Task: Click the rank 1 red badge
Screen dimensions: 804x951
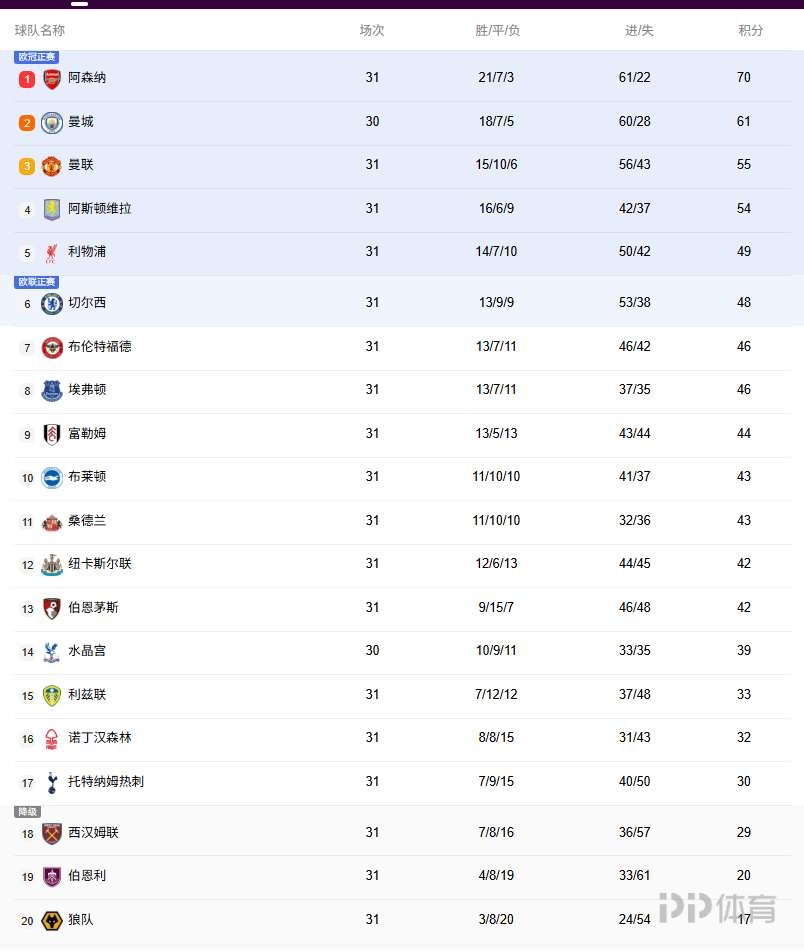Action: (27, 79)
